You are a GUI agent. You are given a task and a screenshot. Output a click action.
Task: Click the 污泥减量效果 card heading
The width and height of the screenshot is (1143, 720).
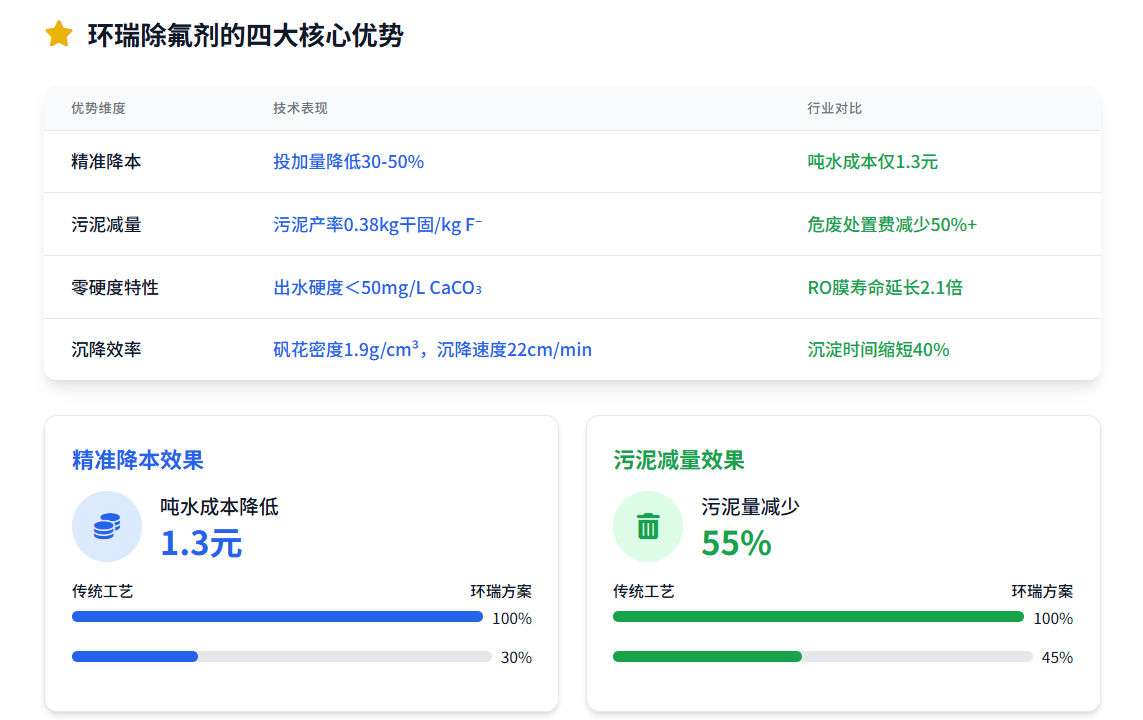tap(679, 460)
